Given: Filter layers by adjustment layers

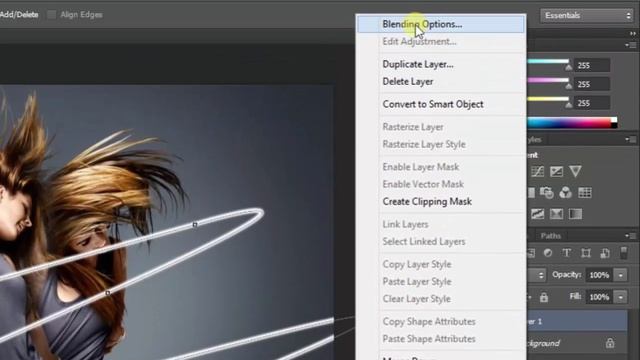Looking at the screenshot, I should [x=548, y=253].
